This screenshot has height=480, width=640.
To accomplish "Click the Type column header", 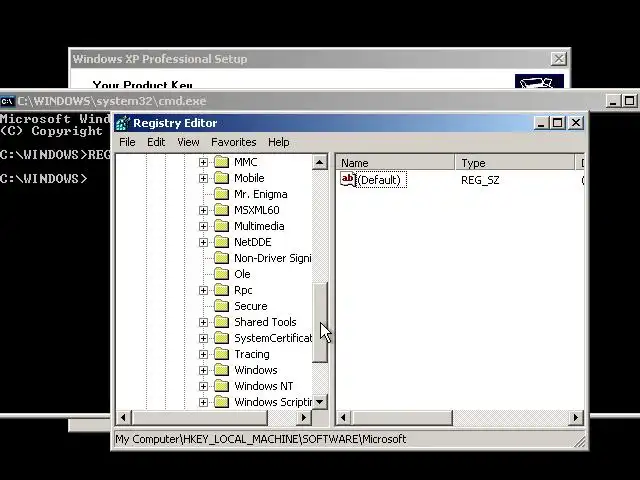I will 515,163.
